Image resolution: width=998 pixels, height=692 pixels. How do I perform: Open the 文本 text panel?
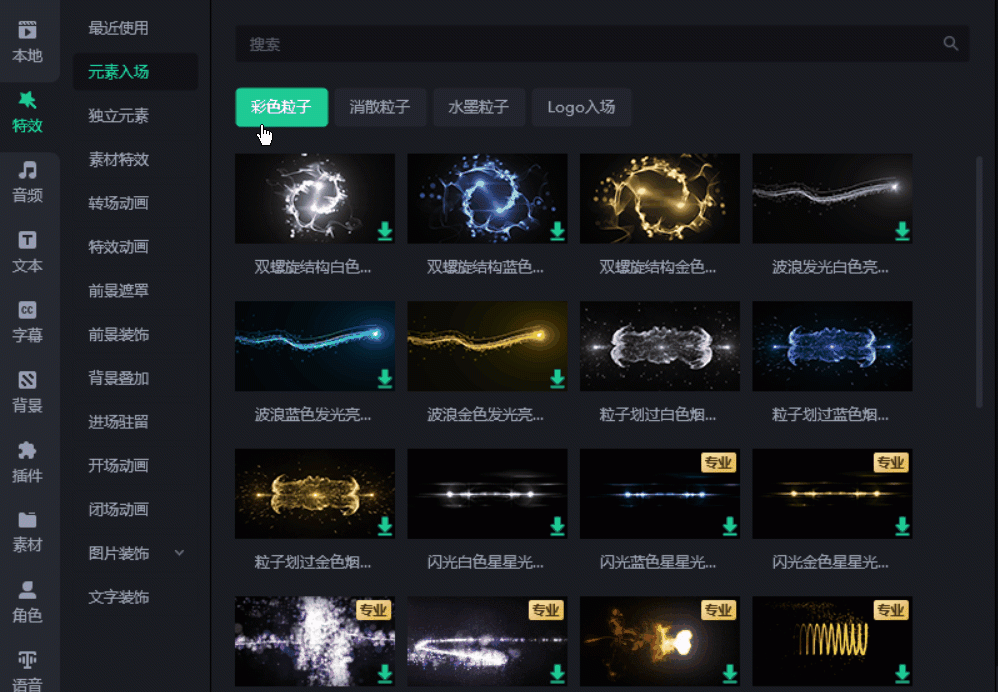click(x=27, y=251)
